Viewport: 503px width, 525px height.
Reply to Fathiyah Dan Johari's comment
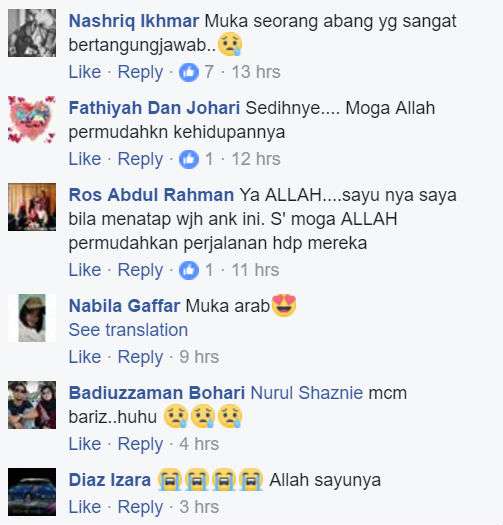(140, 159)
